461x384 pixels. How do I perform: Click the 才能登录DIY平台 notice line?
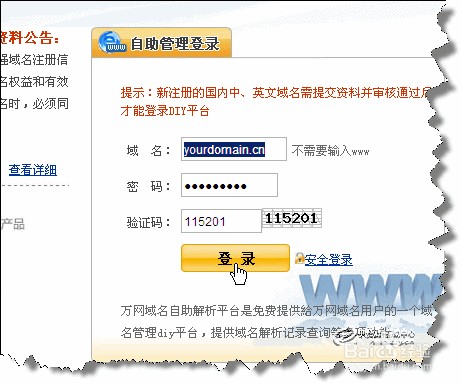[165, 111]
